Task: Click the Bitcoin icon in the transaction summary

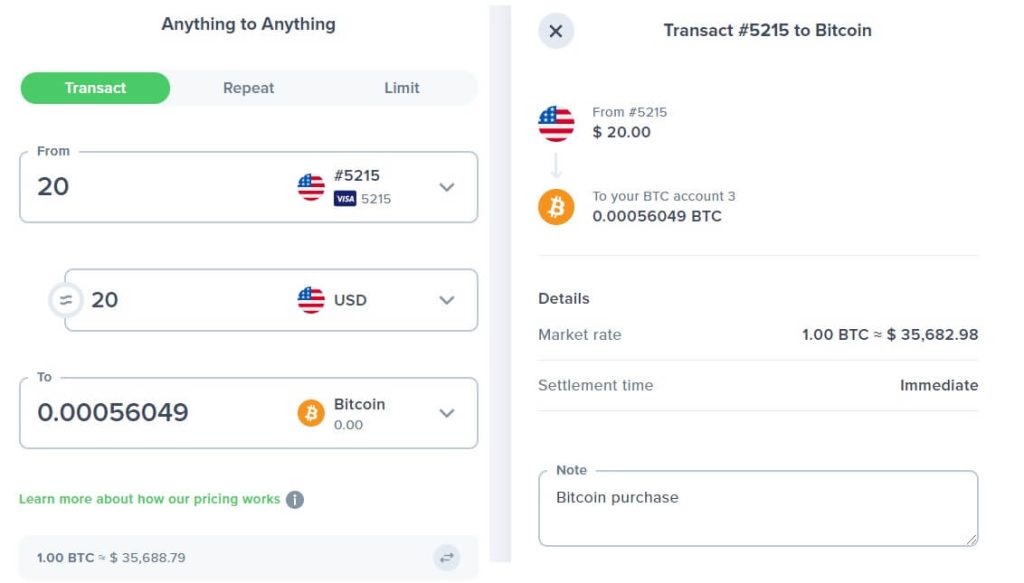Action: 556,207
